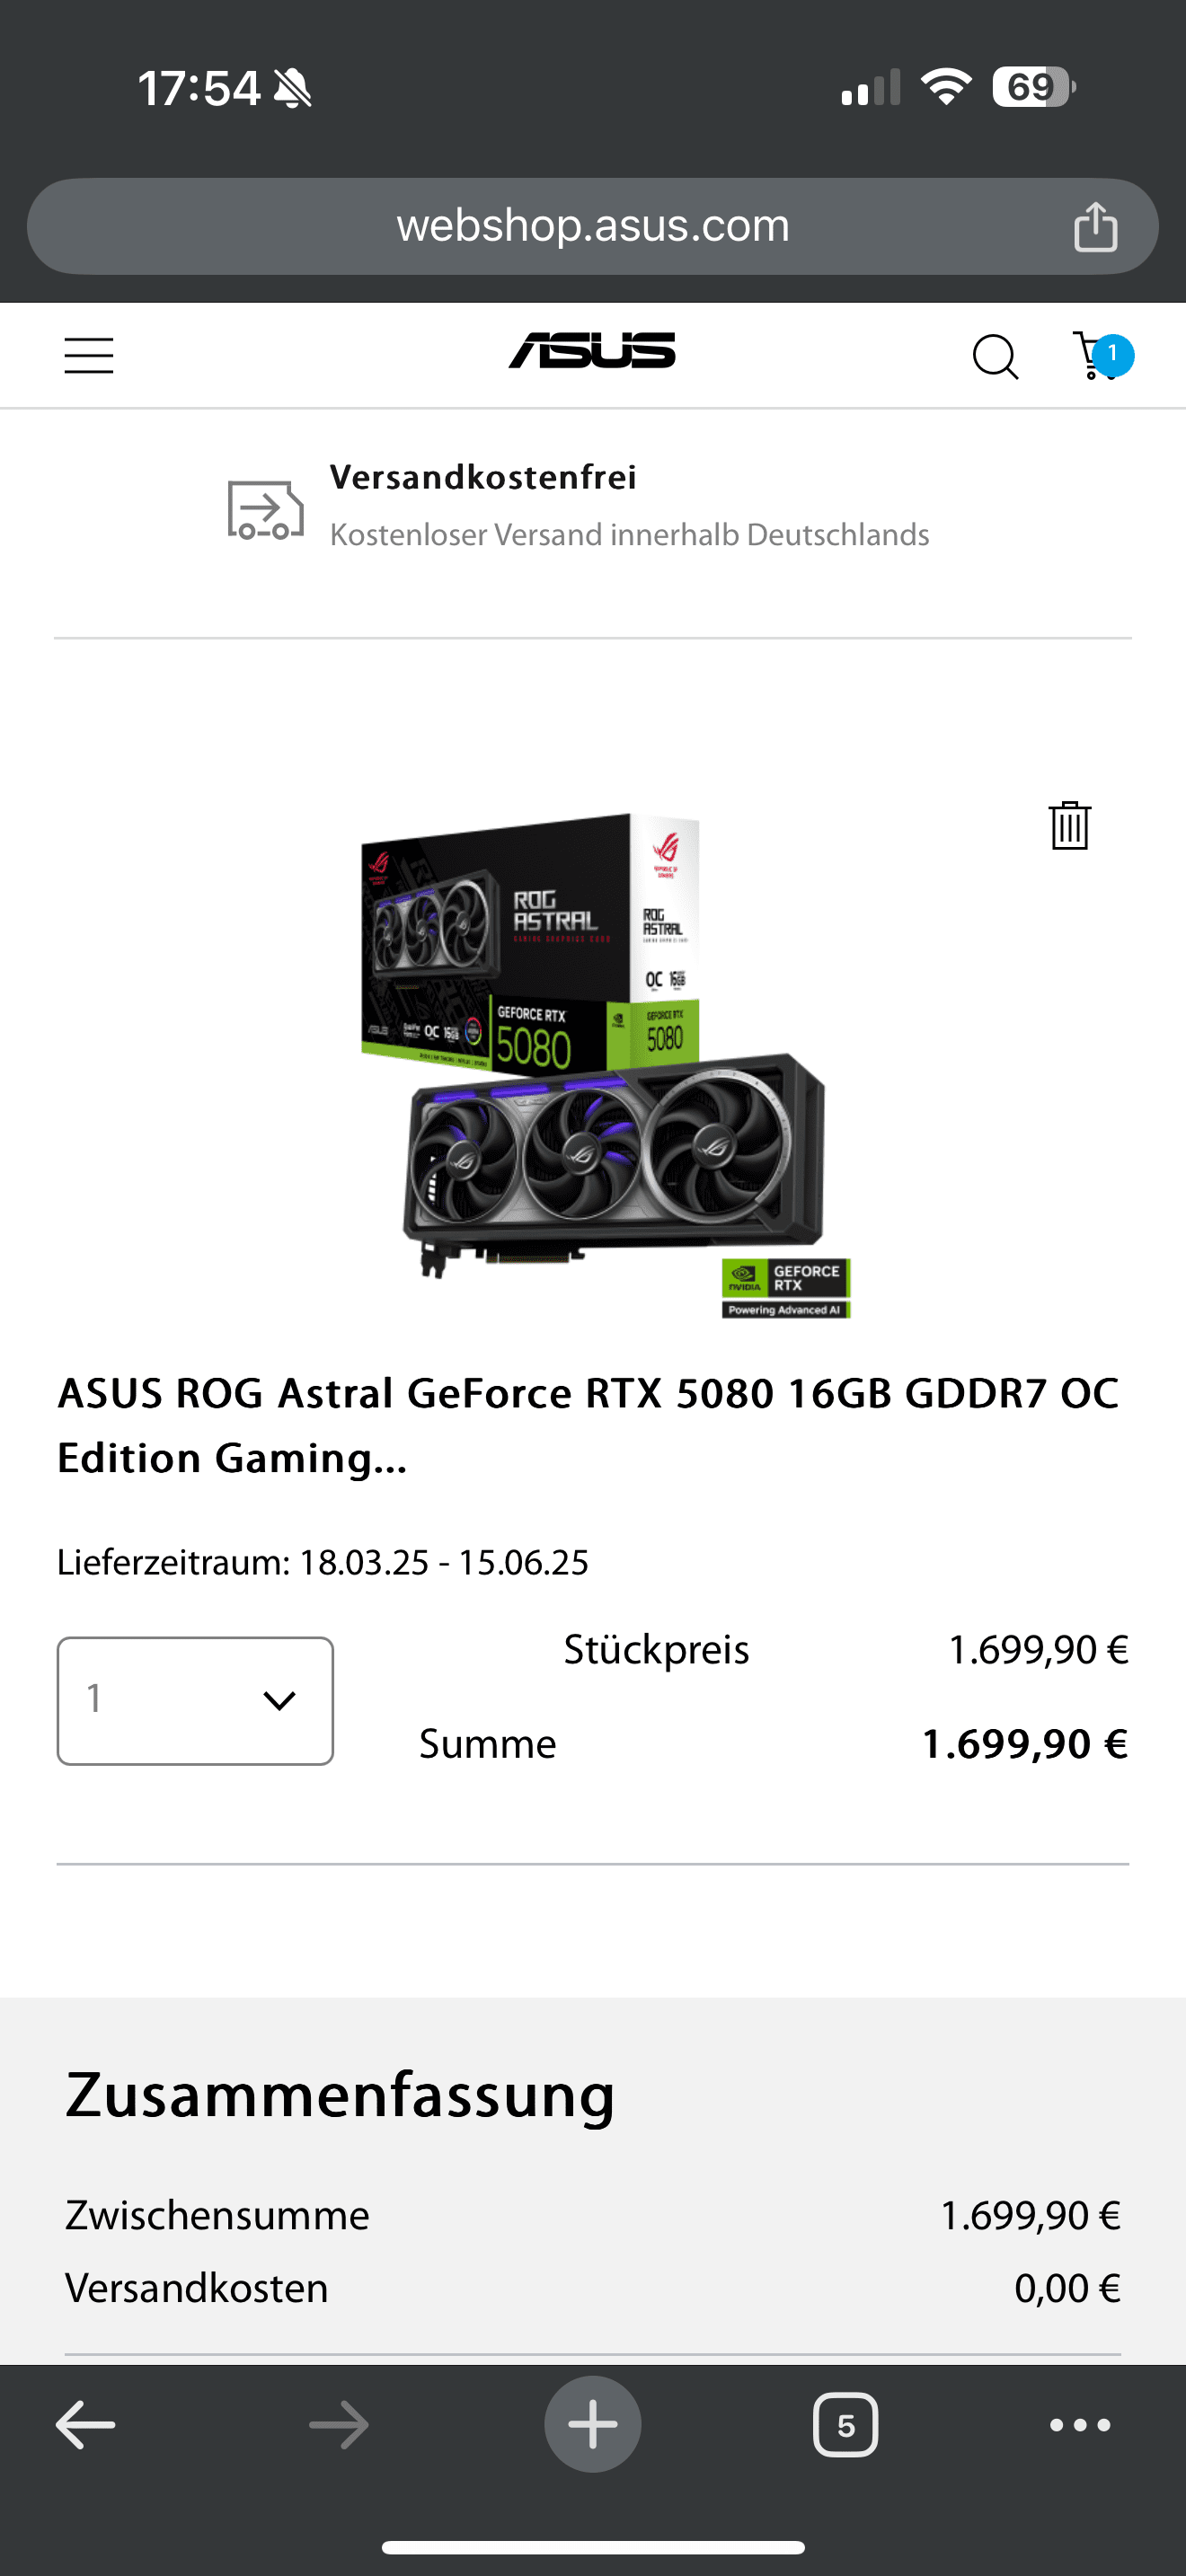The height and width of the screenshot is (2576, 1186).
Task: Open the ROG Astral RTX 5080 product image
Action: click(605, 1065)
